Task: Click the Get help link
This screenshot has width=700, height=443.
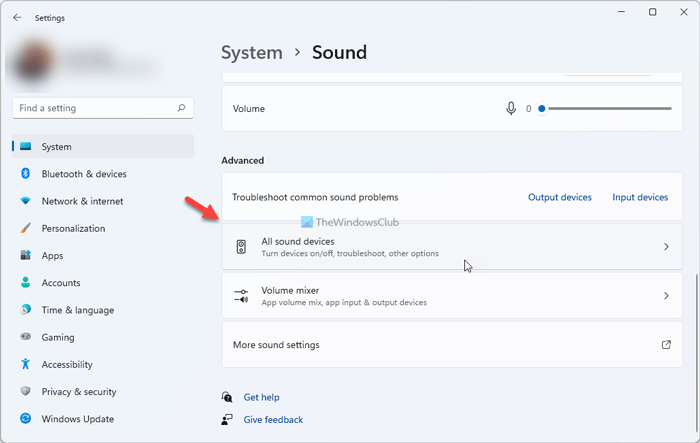Action: coord(261,397)
